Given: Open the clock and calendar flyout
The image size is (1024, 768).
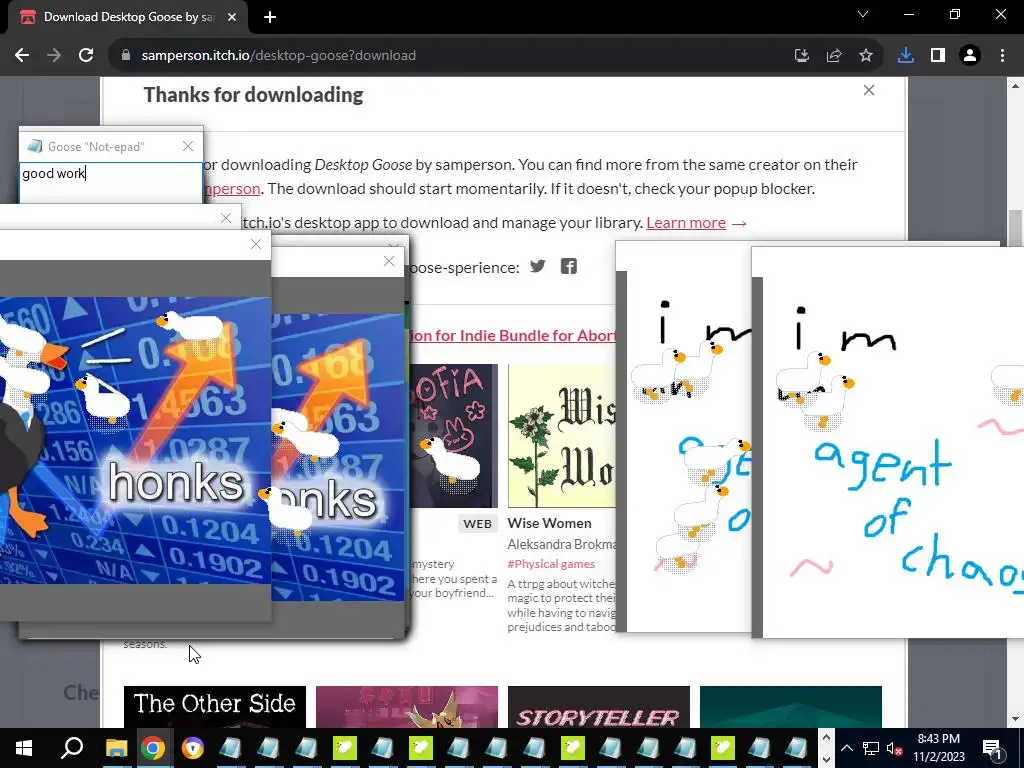Looking at the screenshot, I should [938, 748].
